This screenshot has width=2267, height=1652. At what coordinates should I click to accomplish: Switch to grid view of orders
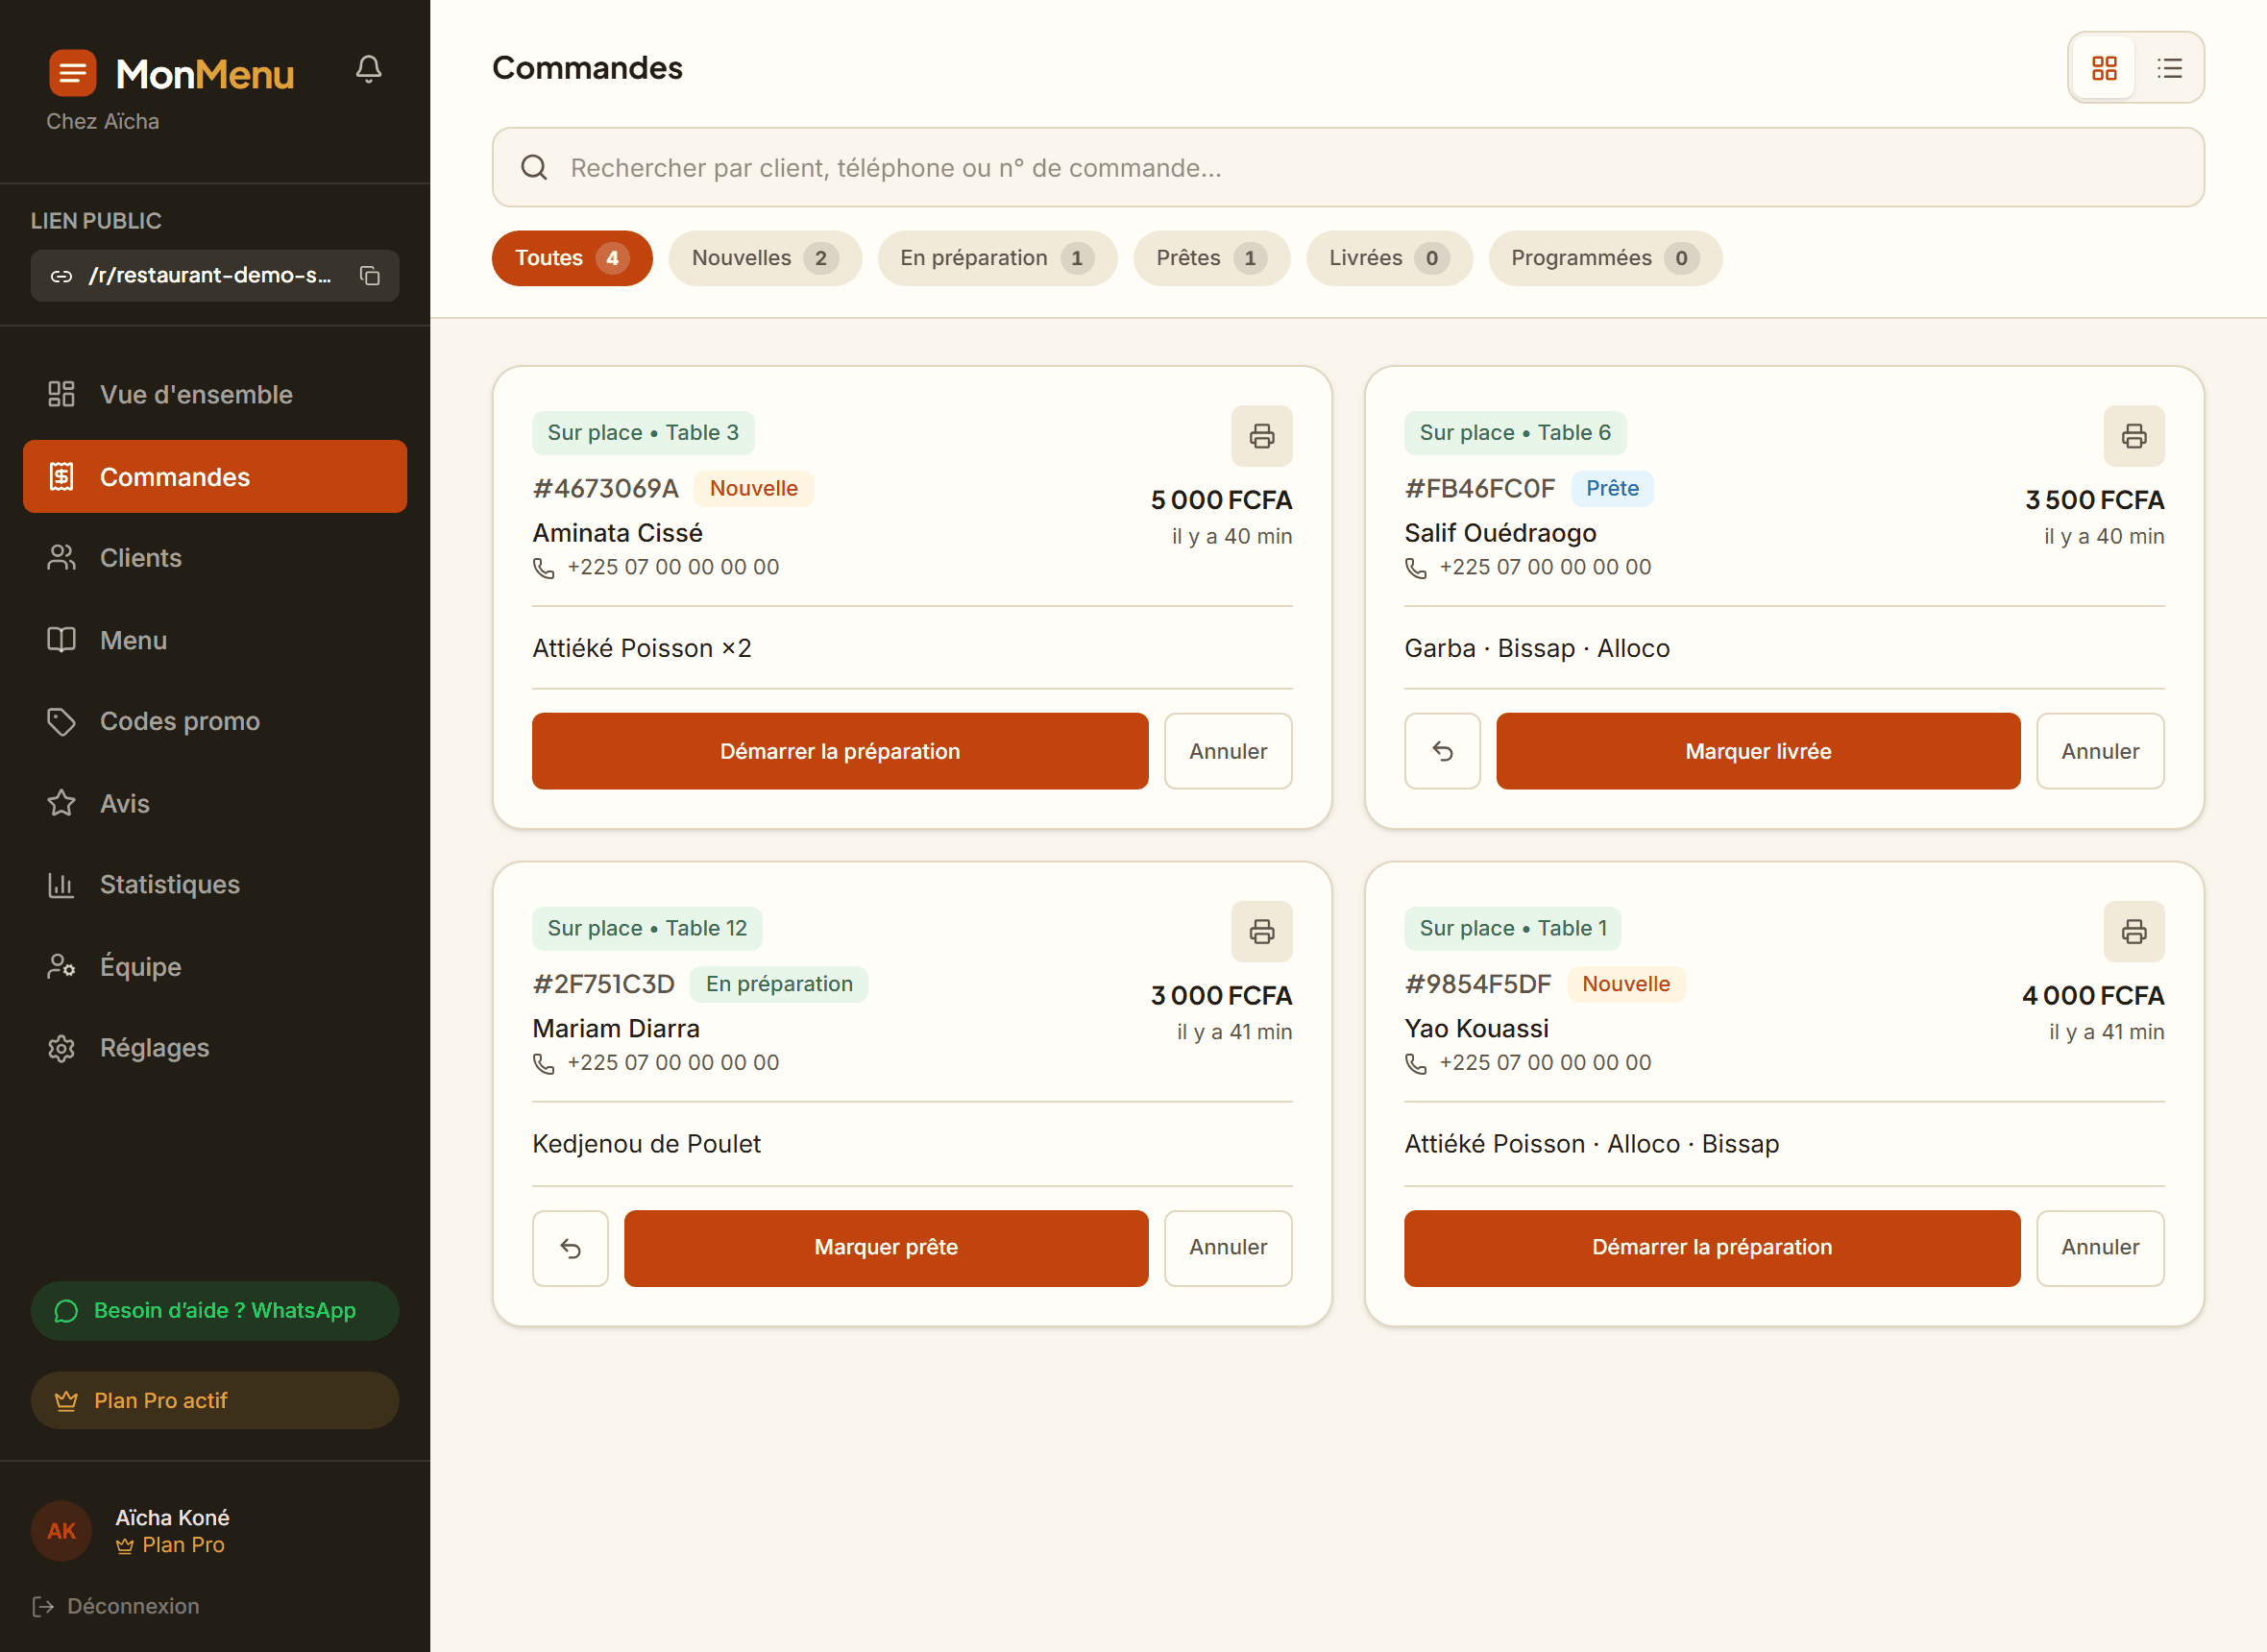[2104, 68]
